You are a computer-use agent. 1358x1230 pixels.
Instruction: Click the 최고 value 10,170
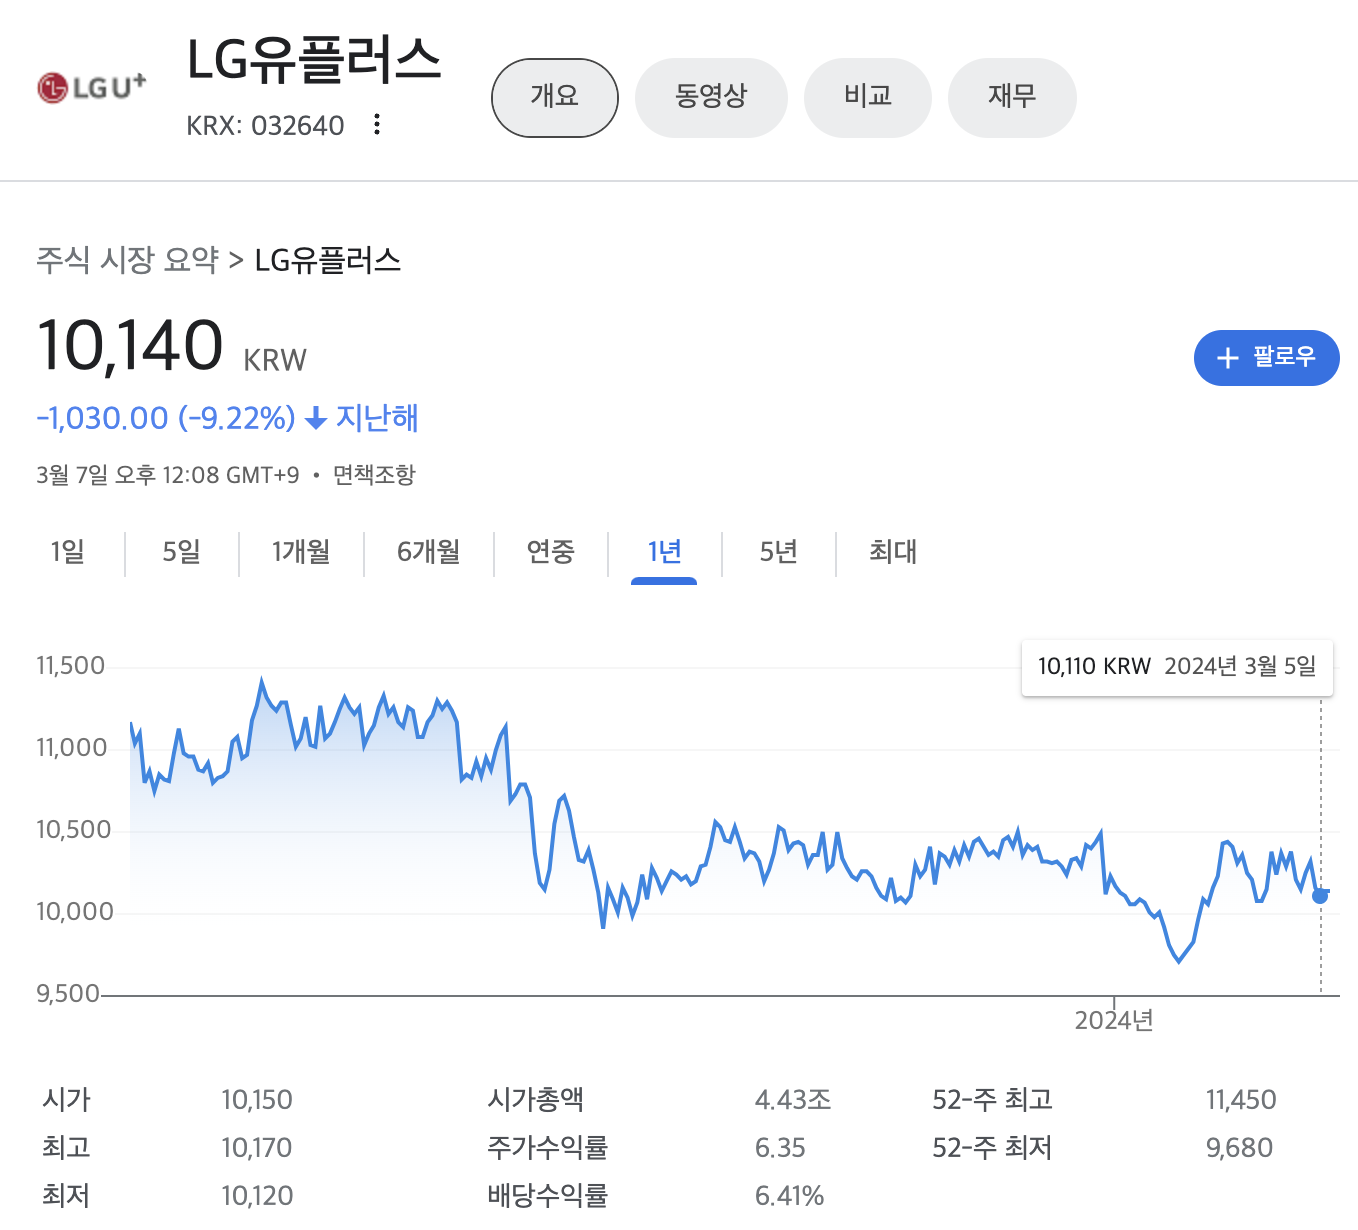click(x=257, y=1148)
